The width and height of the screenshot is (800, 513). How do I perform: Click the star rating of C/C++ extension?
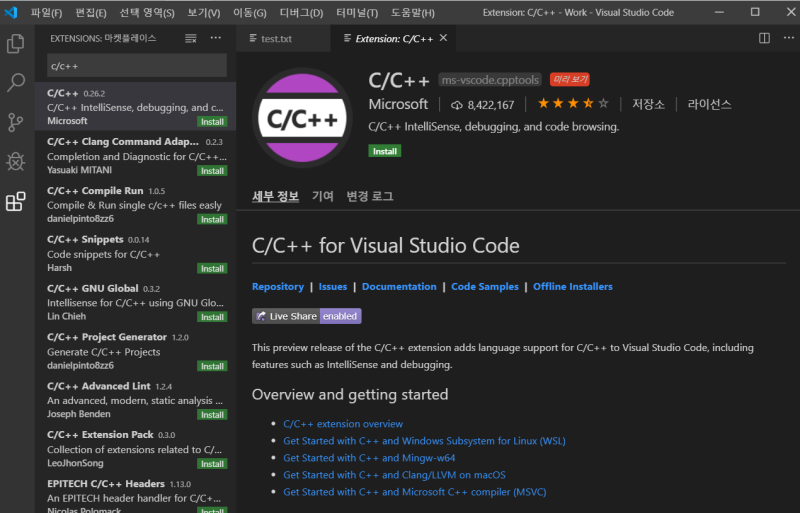573,104
